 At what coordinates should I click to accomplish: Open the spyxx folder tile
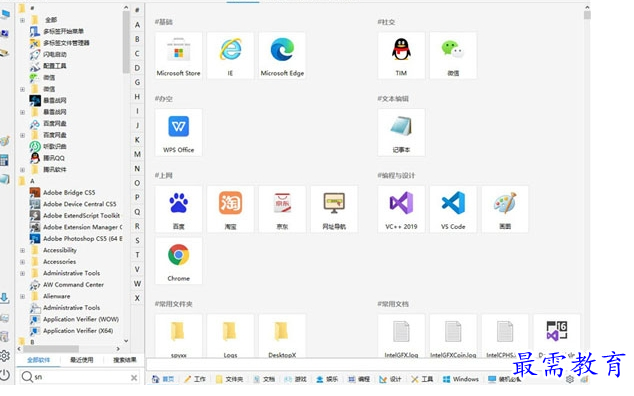178,337
